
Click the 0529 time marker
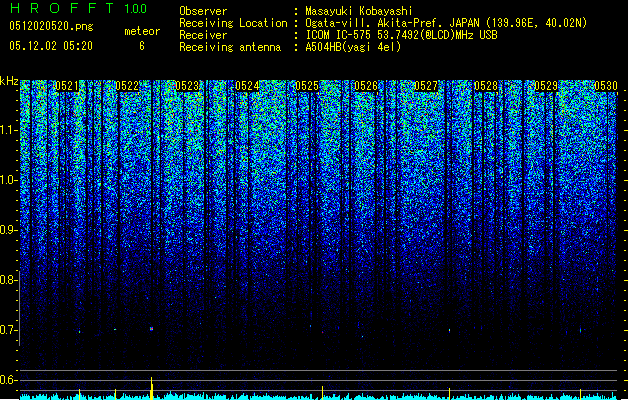pyautogui.click(x=546, y=86)
